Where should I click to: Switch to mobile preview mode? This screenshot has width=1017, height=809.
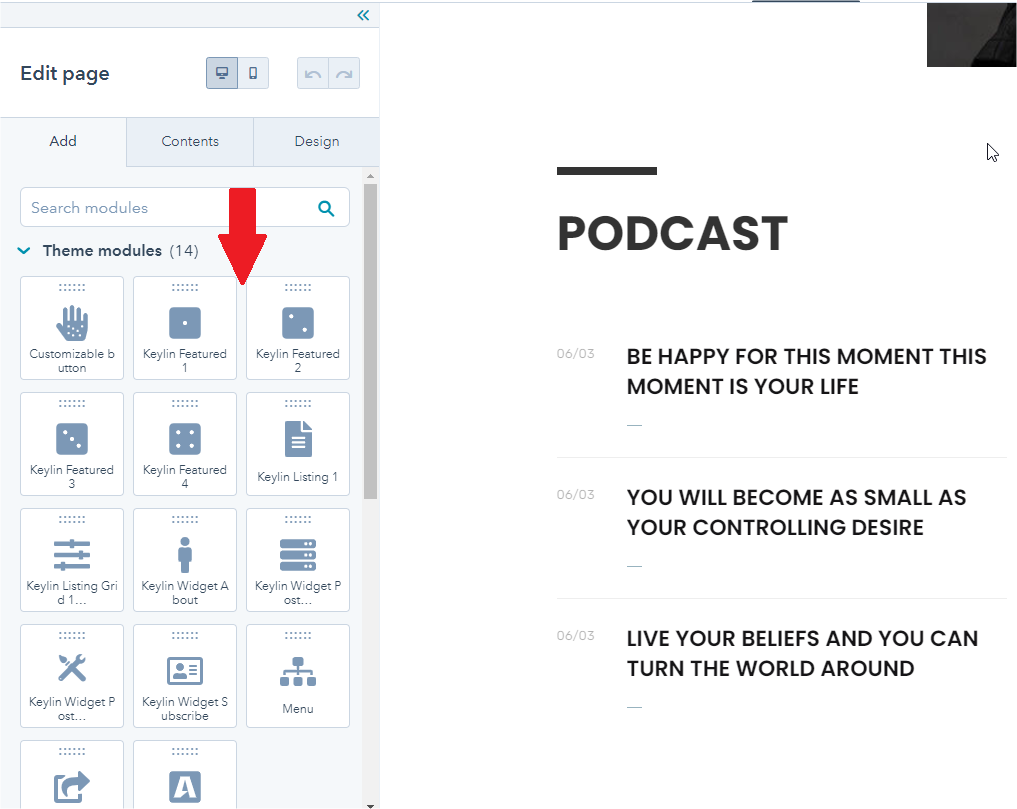click(x=253, y=74)
